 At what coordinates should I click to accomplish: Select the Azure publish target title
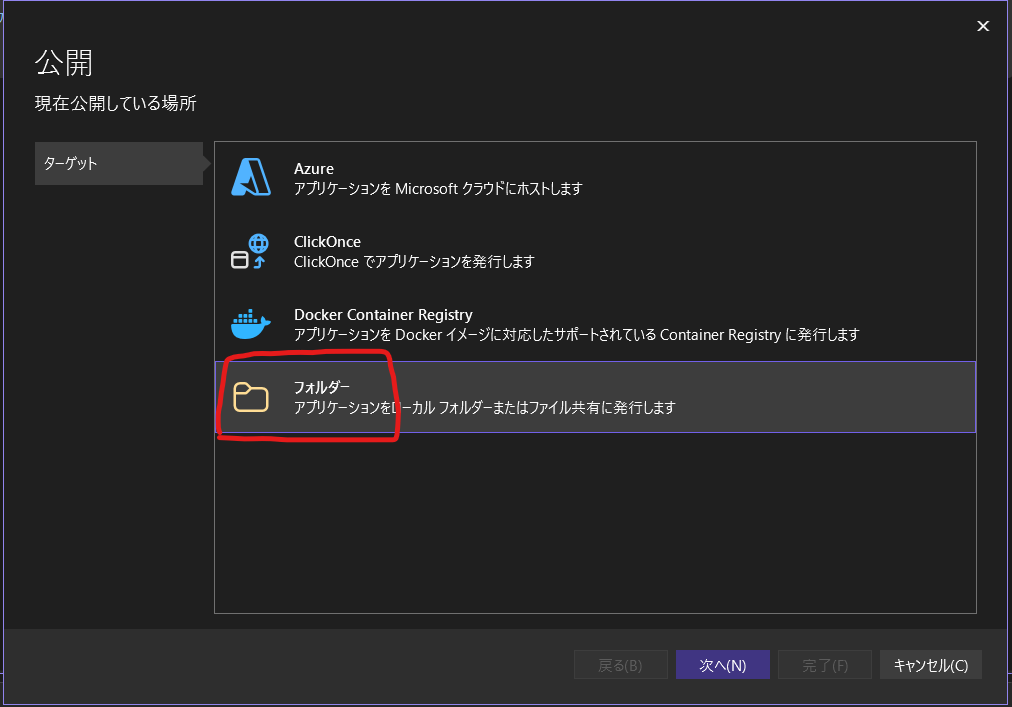[x=314, y=169]
